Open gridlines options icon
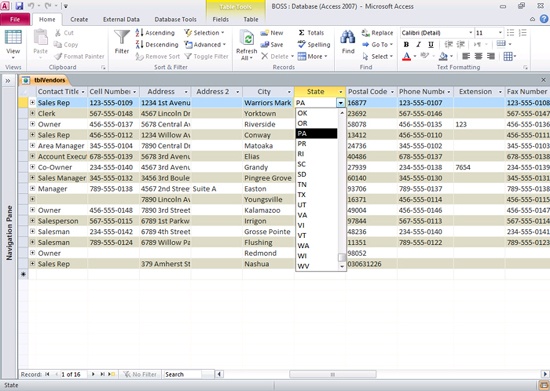 pyautogui.click(x=508, y=56)
